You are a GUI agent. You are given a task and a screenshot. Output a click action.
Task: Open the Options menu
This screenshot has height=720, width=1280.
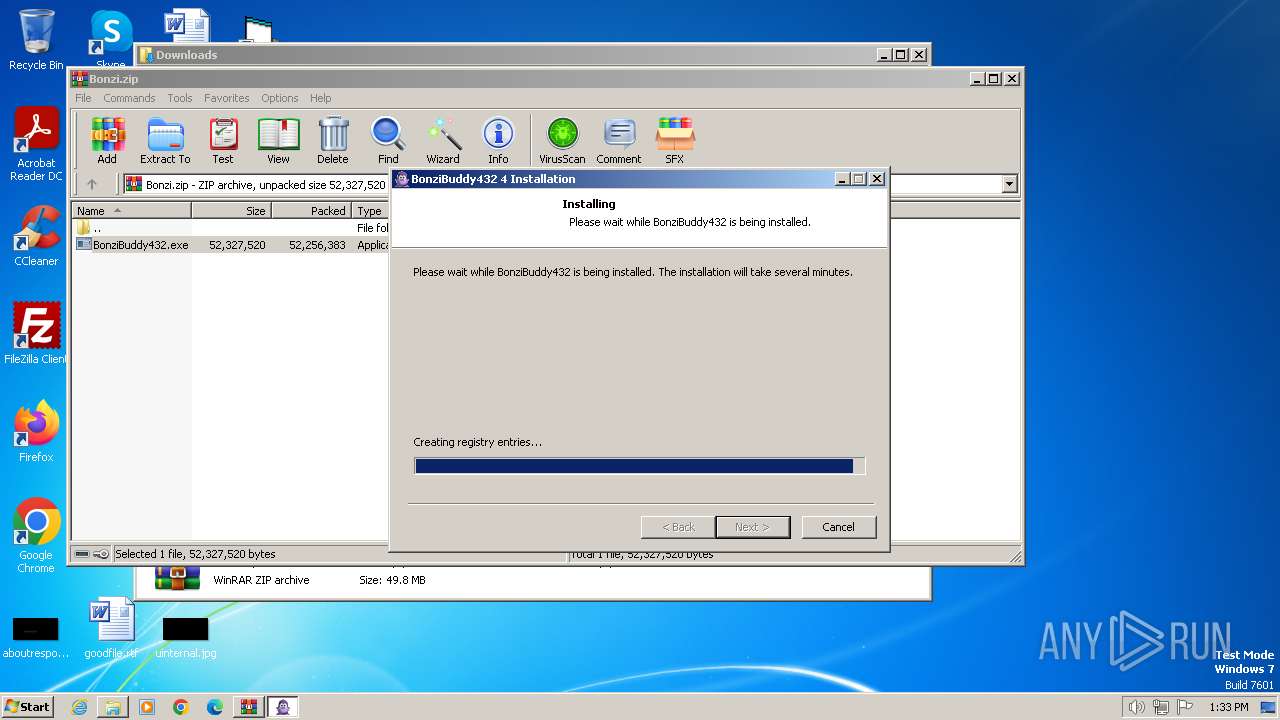280,98
